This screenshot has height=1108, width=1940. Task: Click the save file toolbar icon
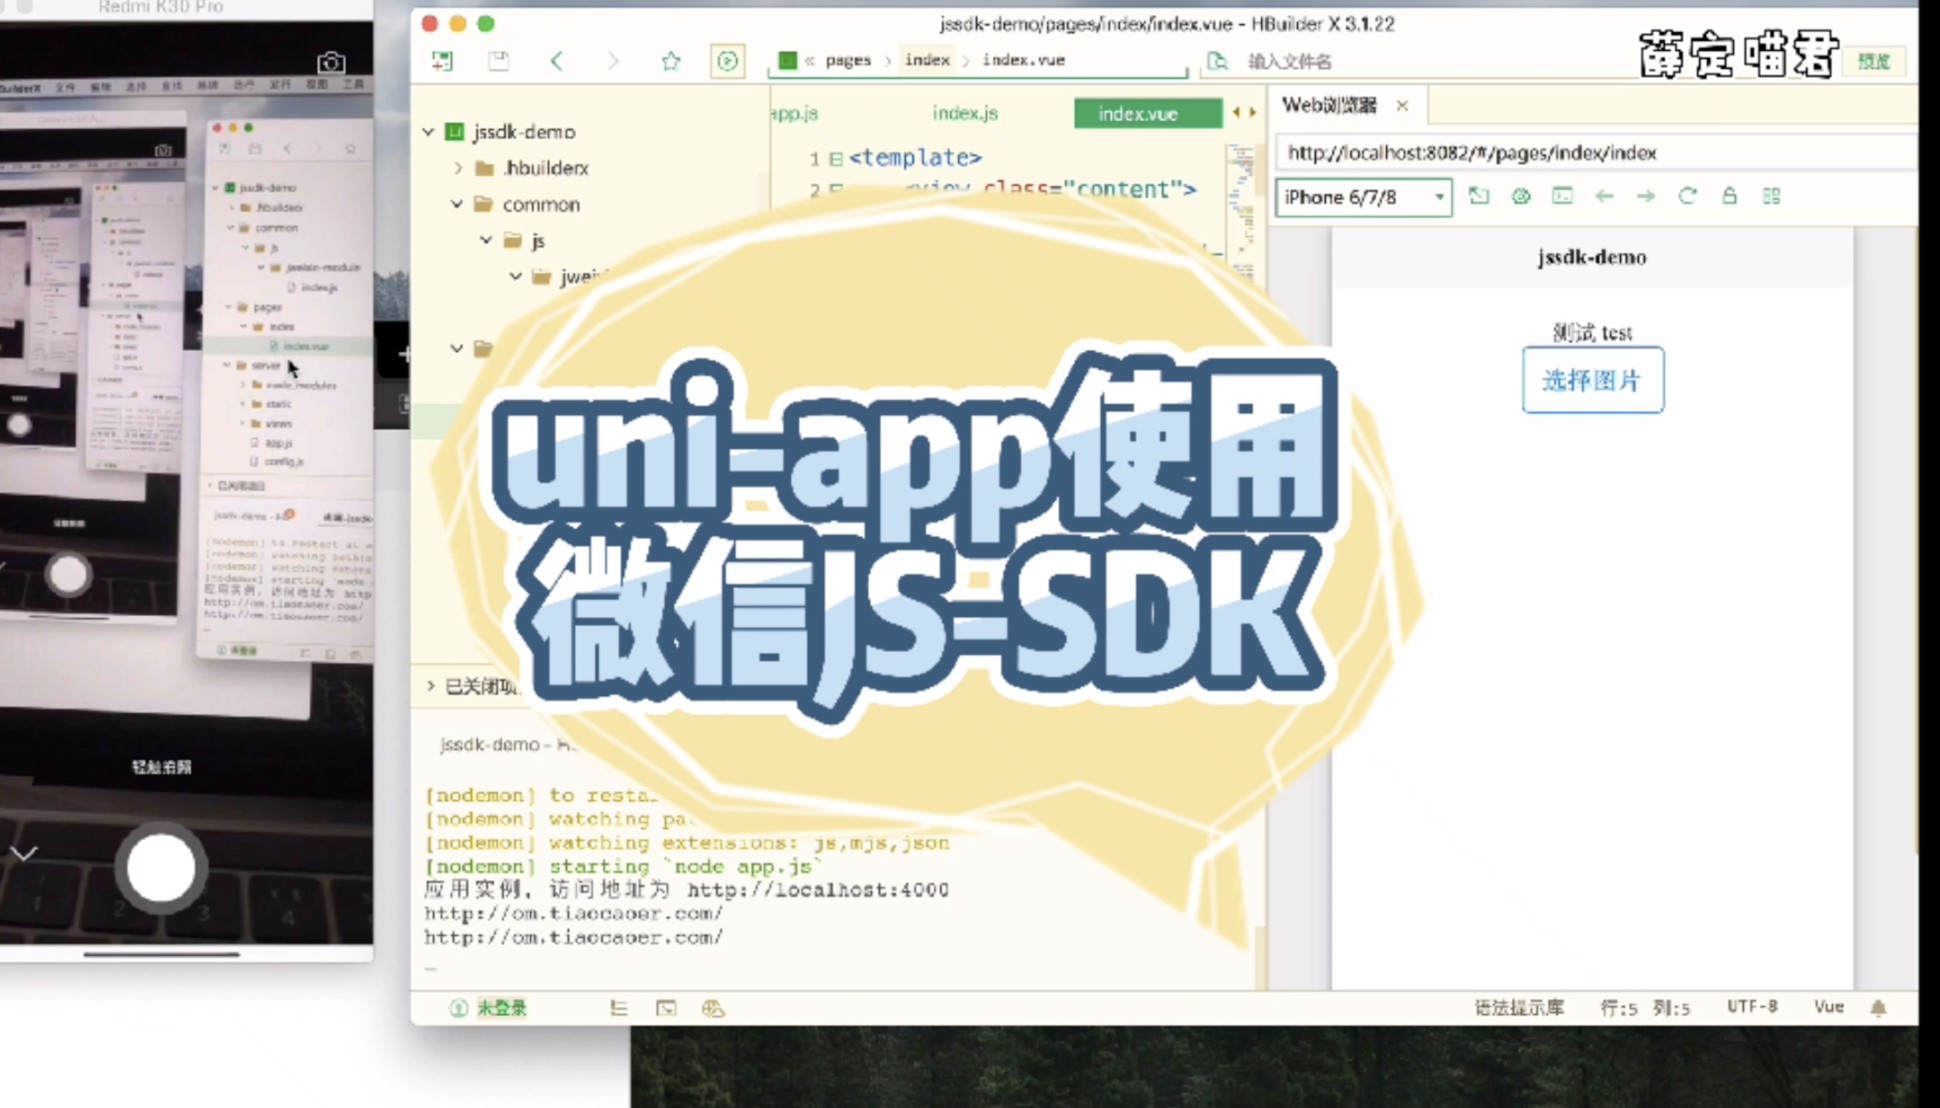pyautogui.click(x=498, y=61)
